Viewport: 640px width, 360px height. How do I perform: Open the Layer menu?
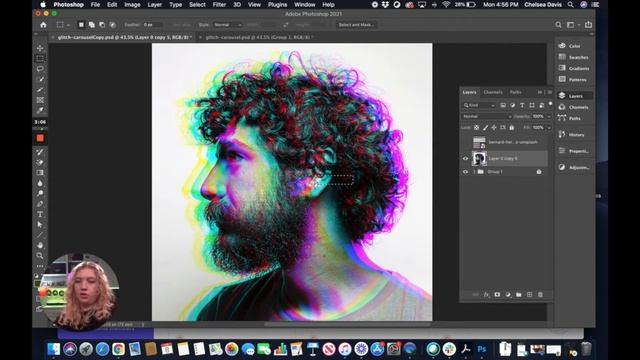click(154, 4)
